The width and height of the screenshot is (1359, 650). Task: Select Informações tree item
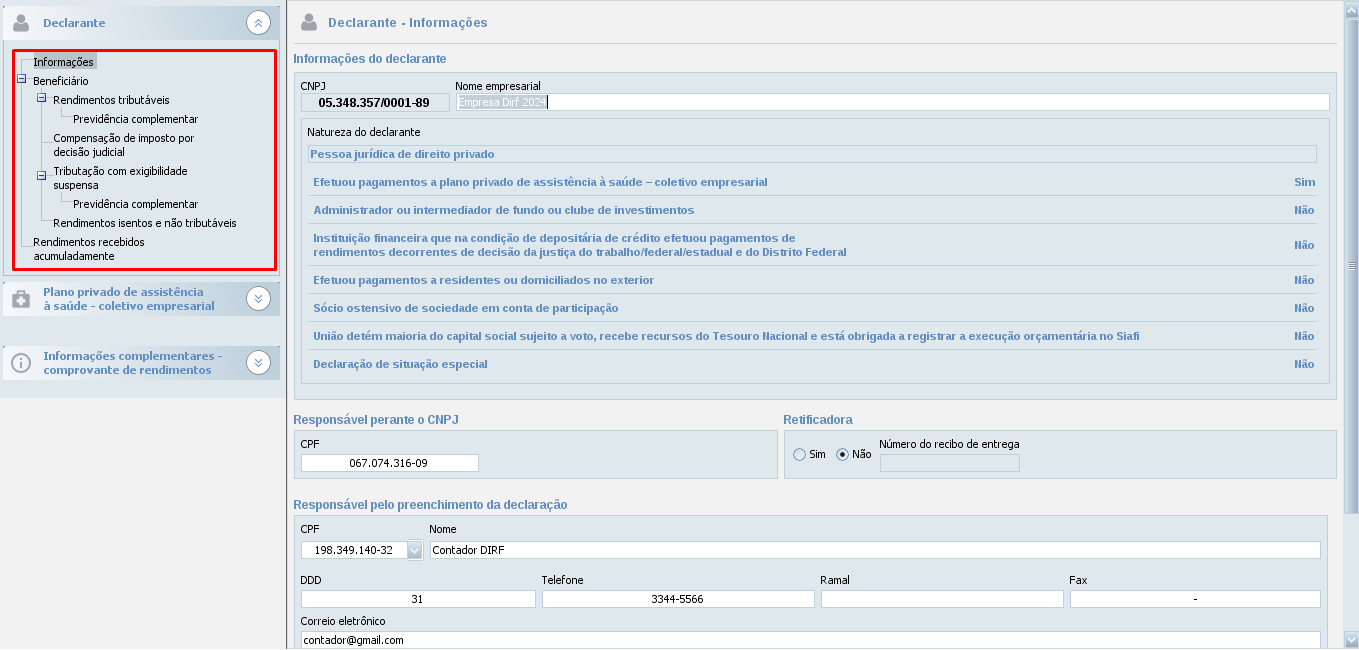click(64, 62)
